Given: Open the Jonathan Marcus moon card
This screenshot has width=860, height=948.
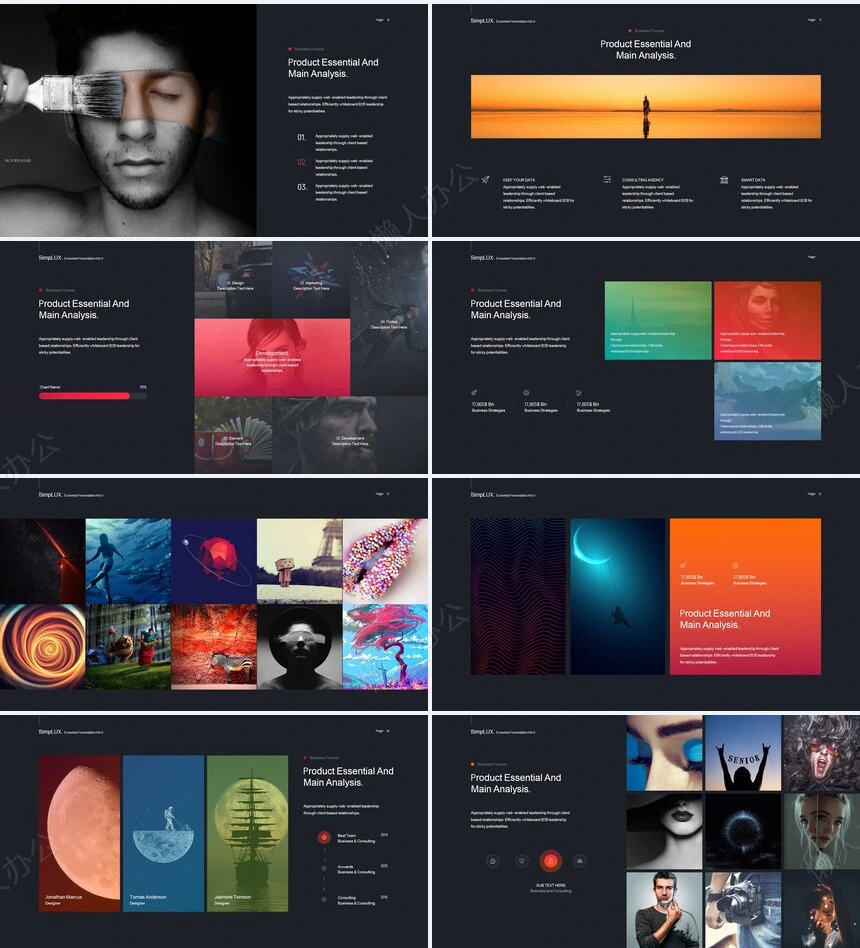Looking at the screenshot, I should pos(80,832).
